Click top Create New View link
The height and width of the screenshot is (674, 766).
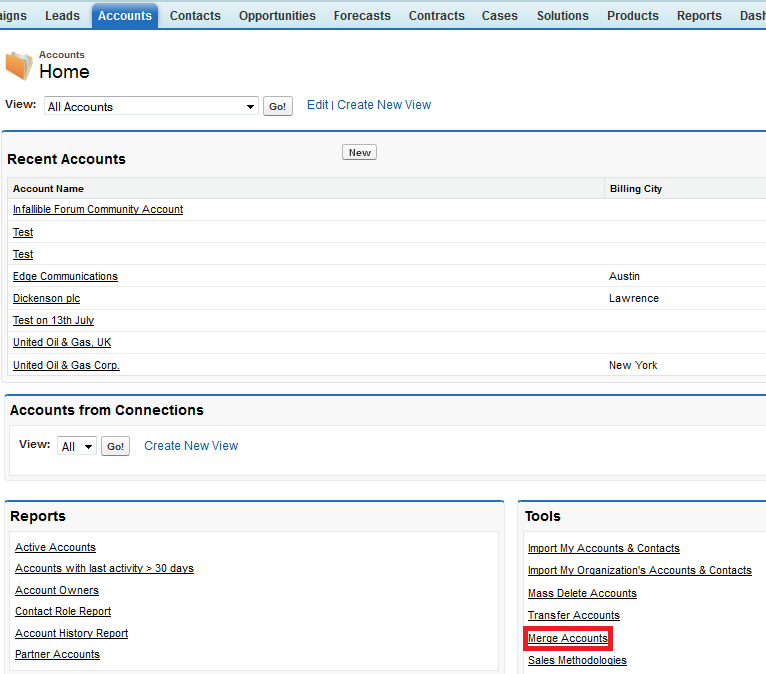(384, 105)
